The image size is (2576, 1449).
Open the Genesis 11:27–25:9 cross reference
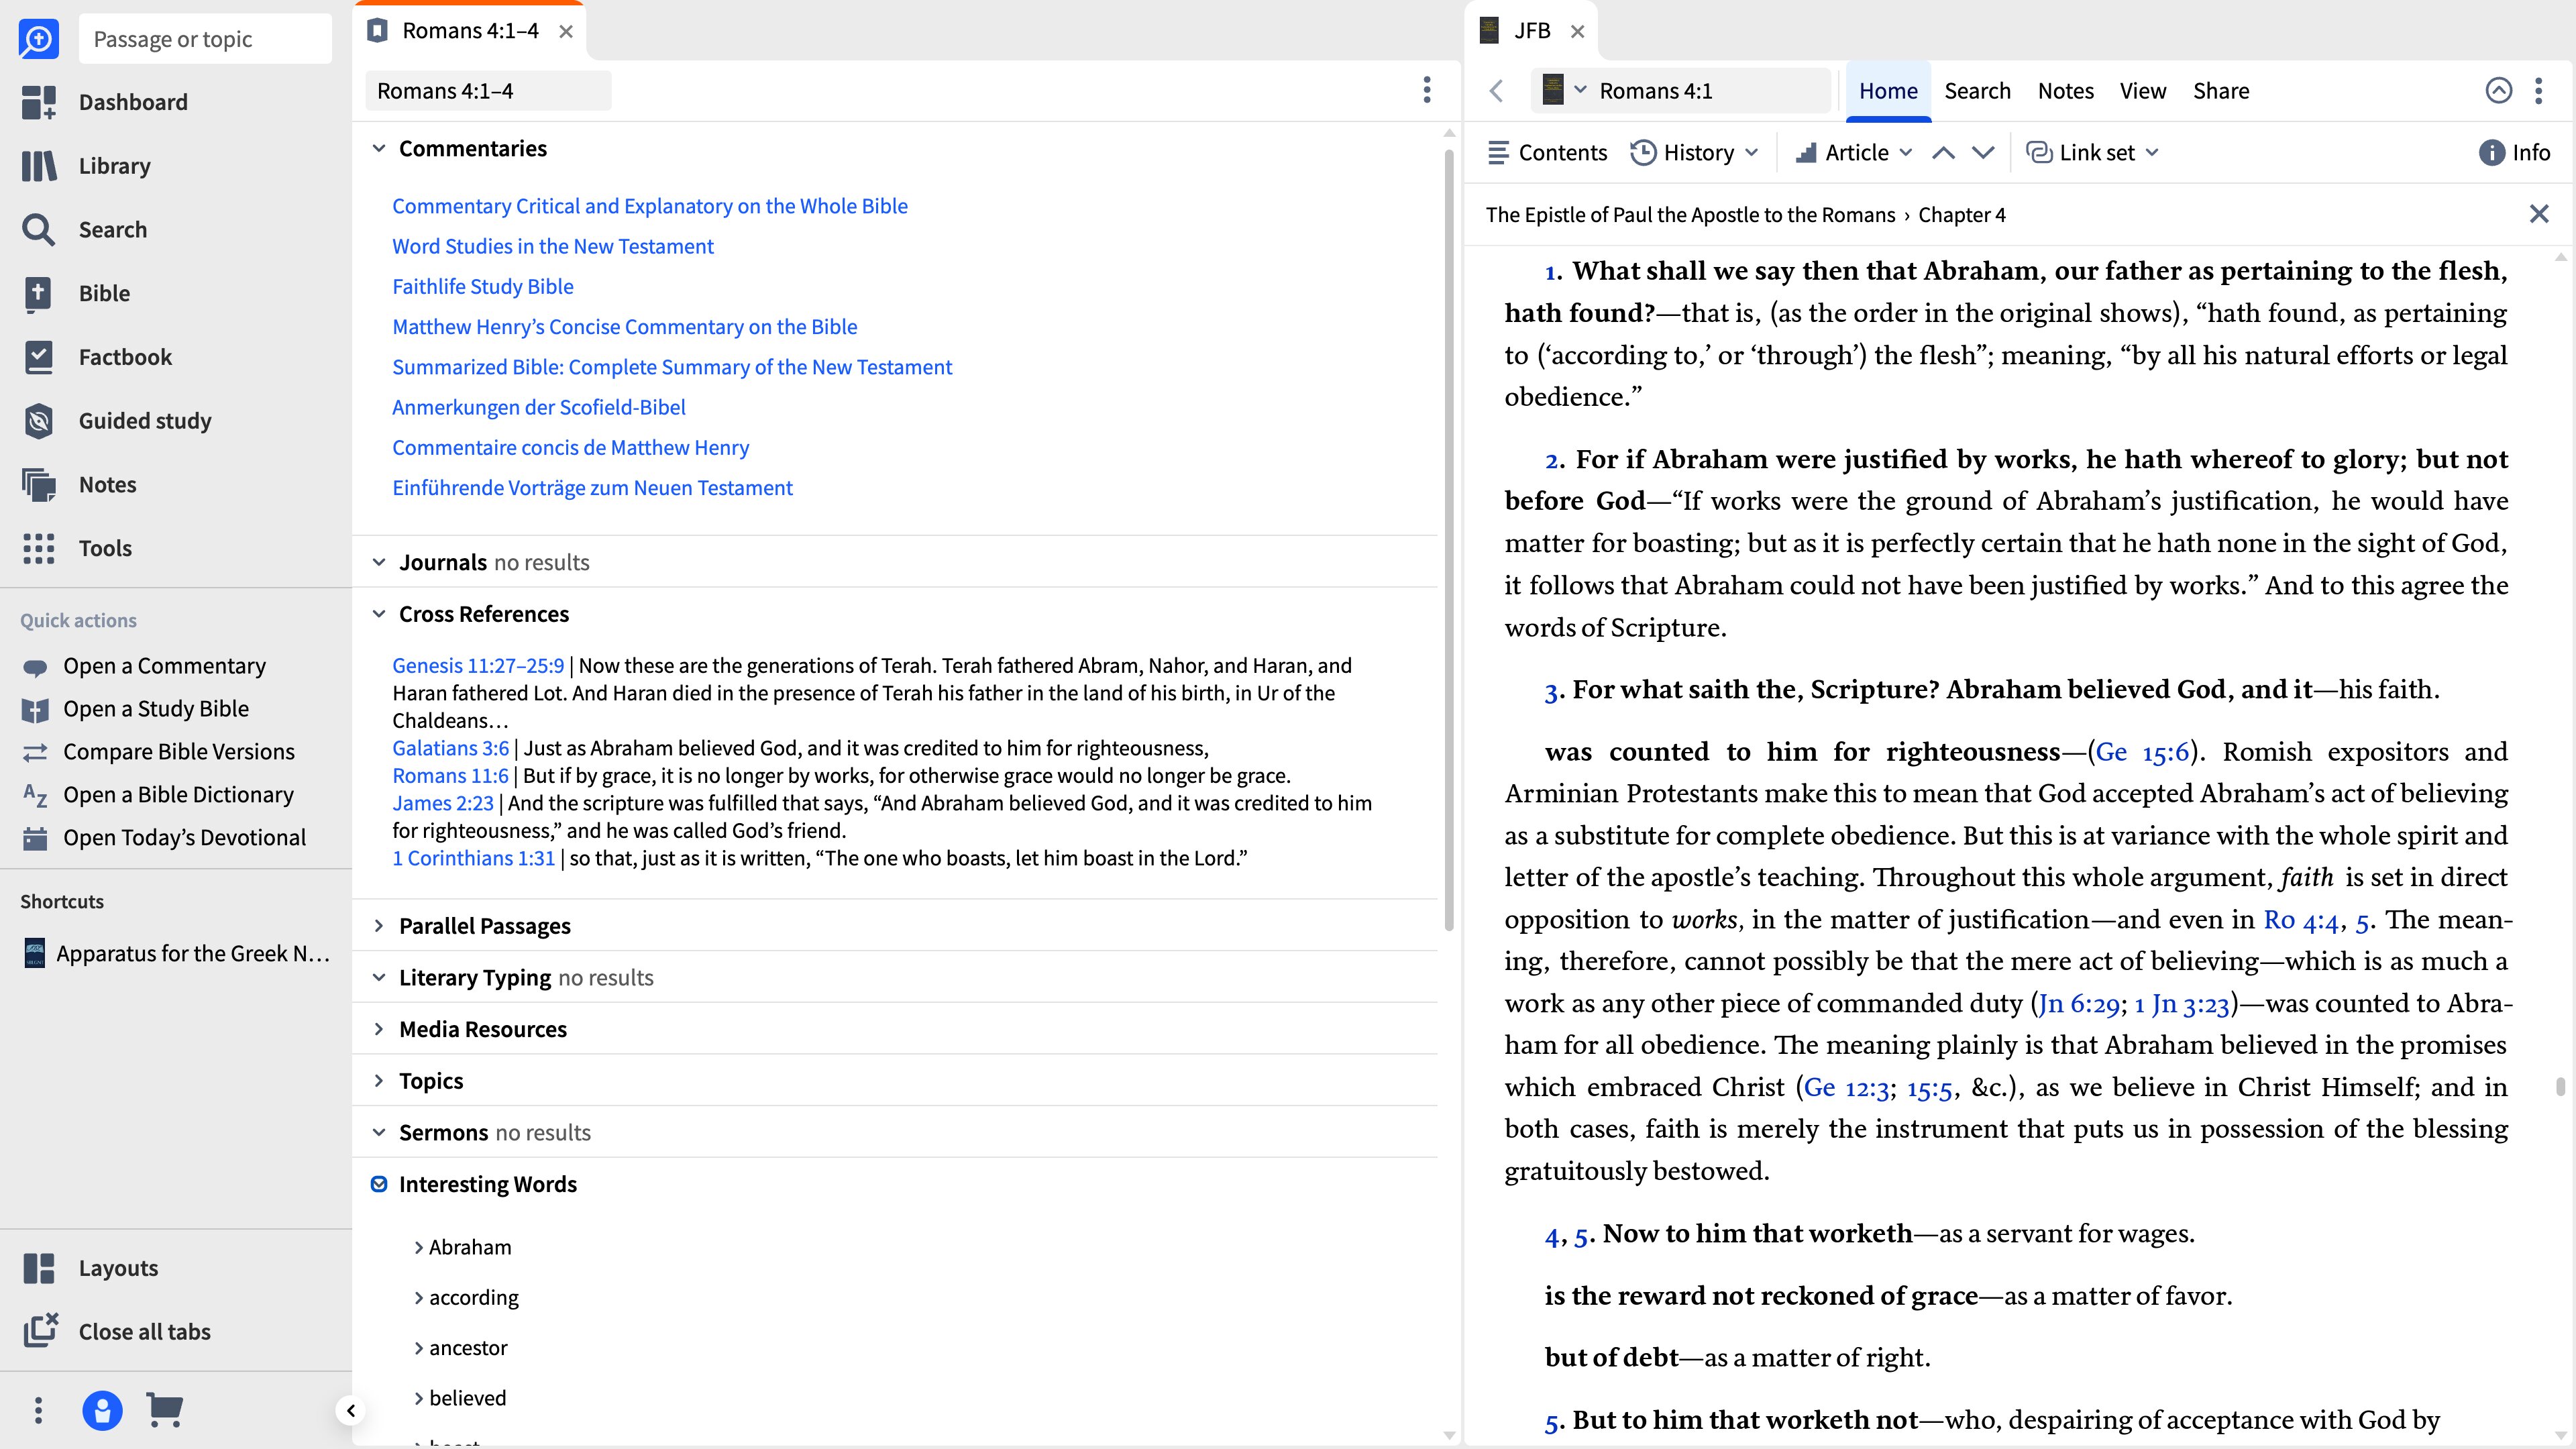(x=477, y=666)
